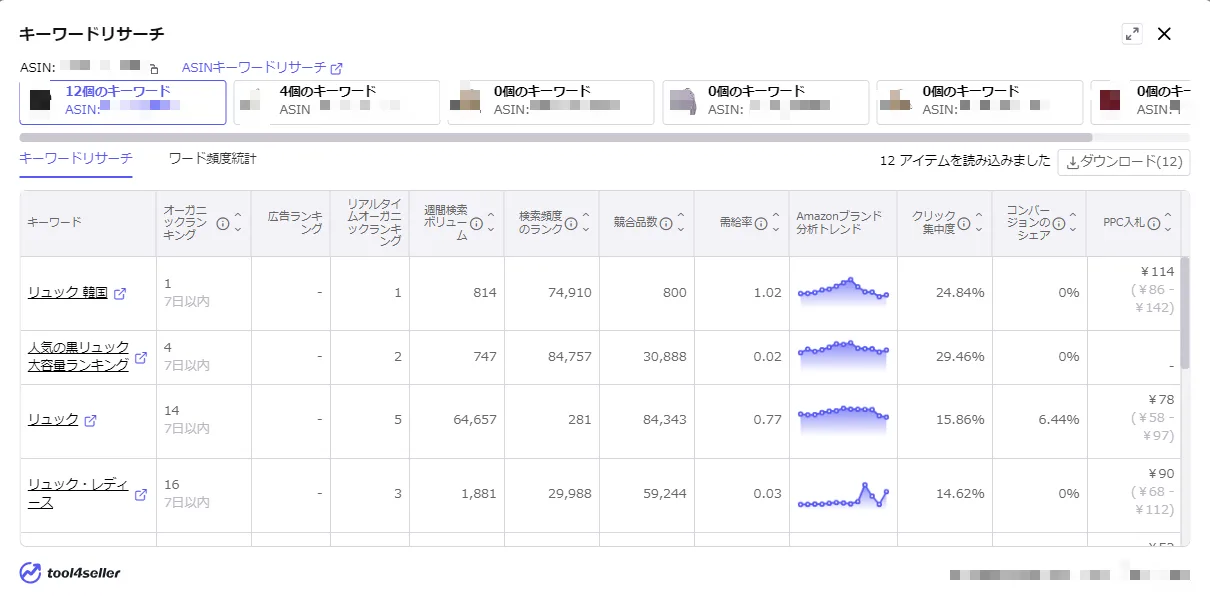The height and width of the screenshot is (609, 1210).
Task: Copy the ASIN with the copy icon
Action: click(154, 69)
